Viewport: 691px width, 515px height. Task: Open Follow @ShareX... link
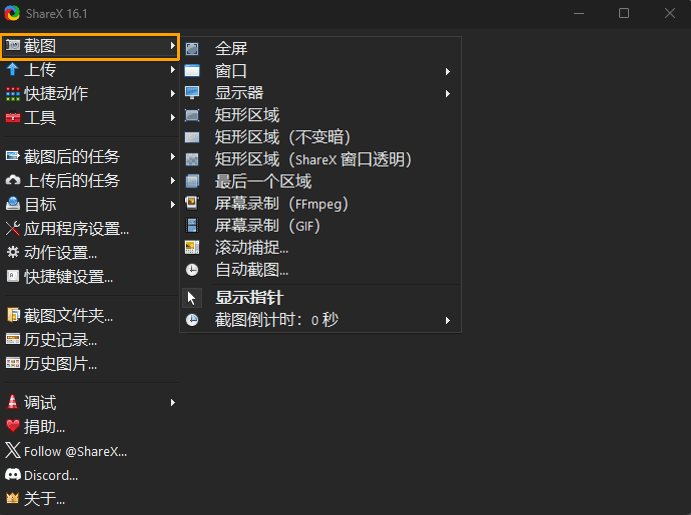pos(75,452)
